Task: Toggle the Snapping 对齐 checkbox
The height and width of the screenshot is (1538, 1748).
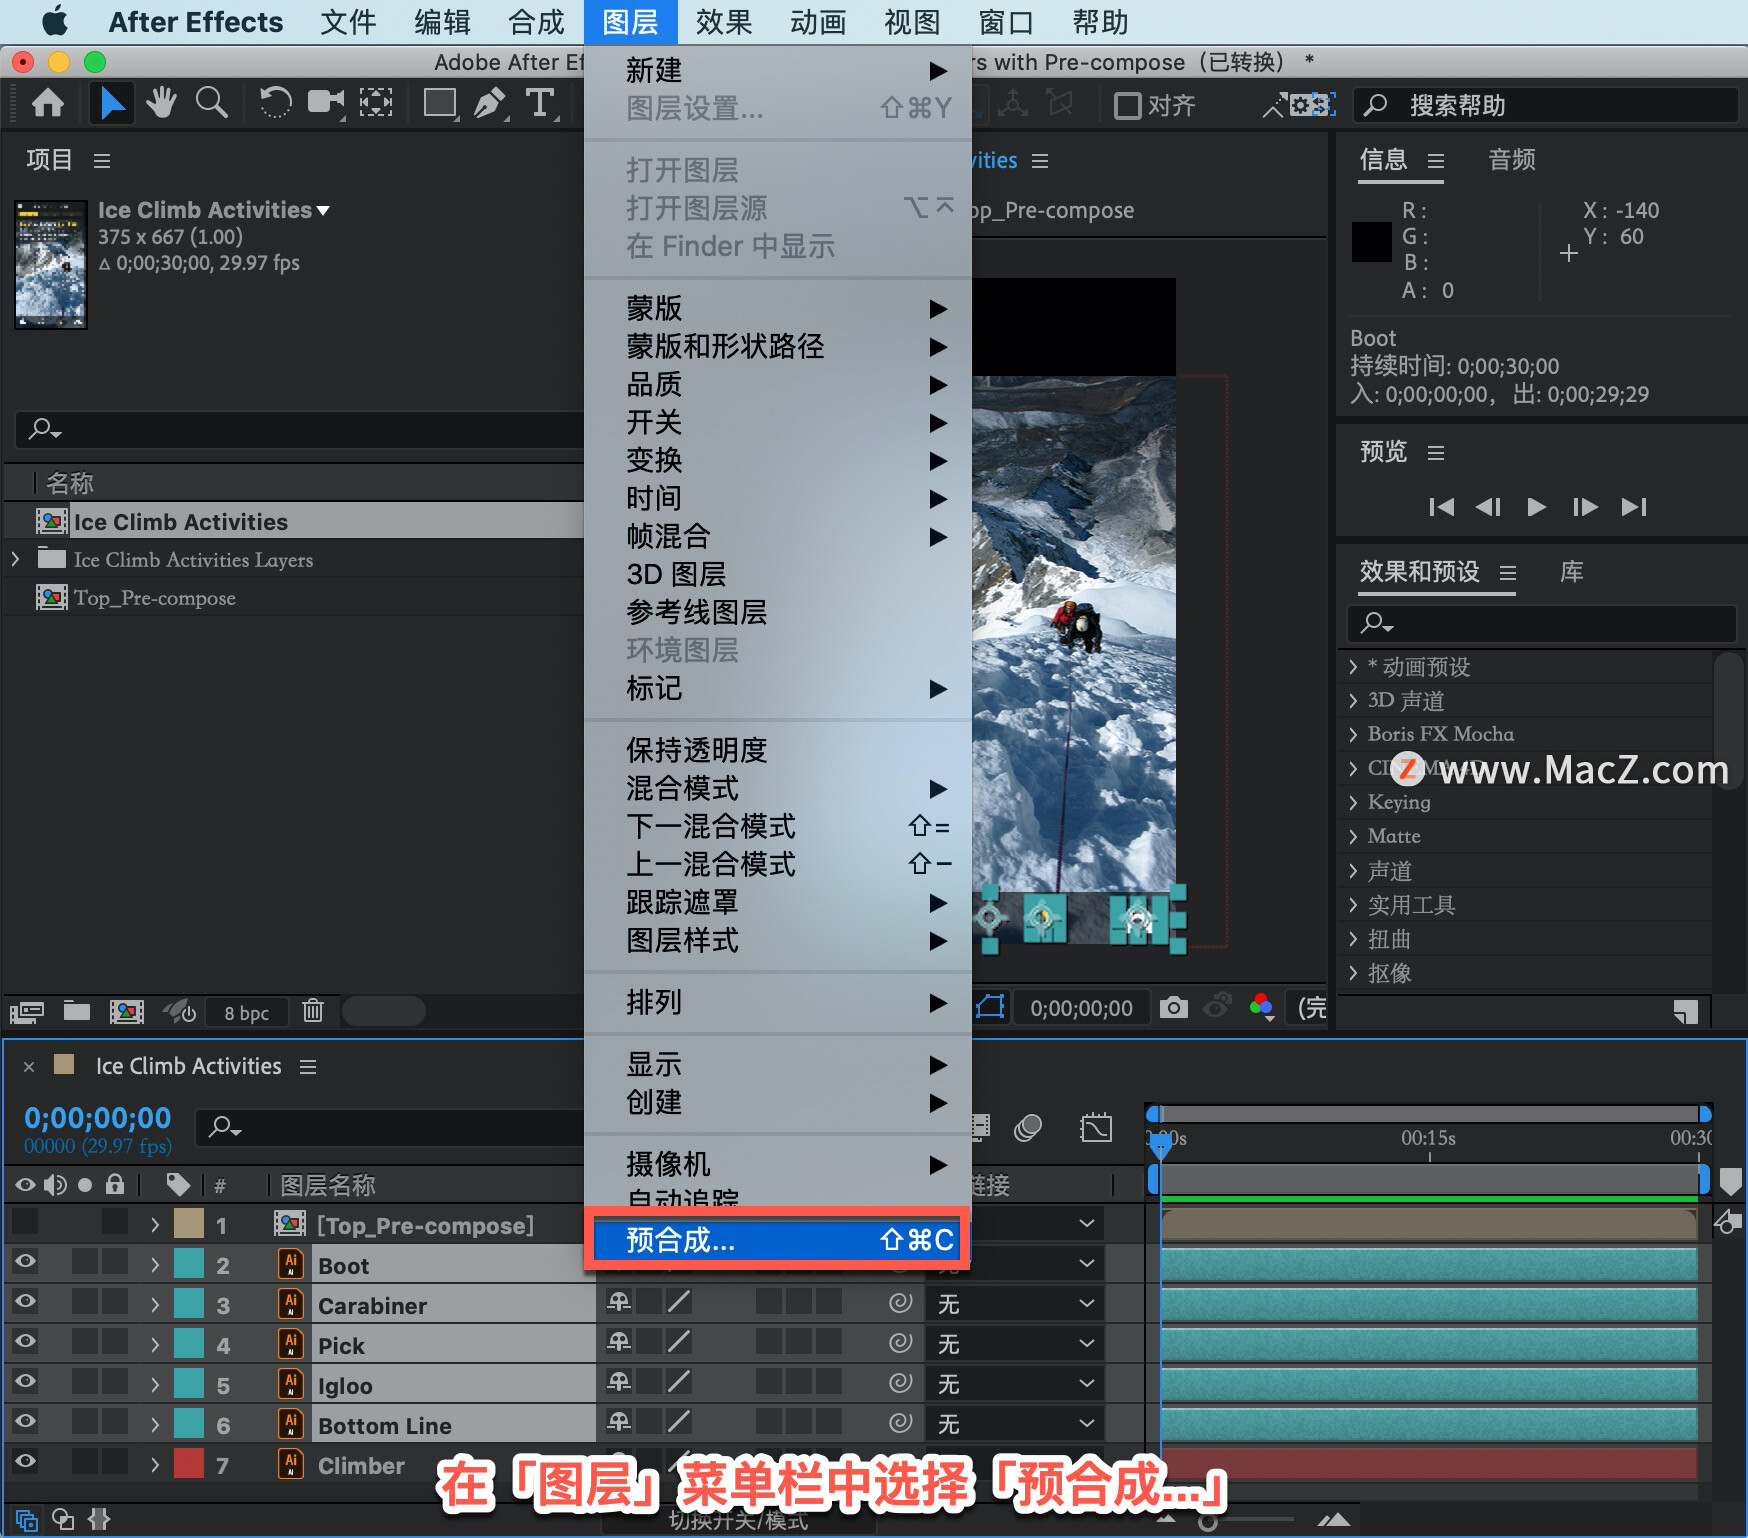Action: pyautogui.click(x=1128, y=106)
